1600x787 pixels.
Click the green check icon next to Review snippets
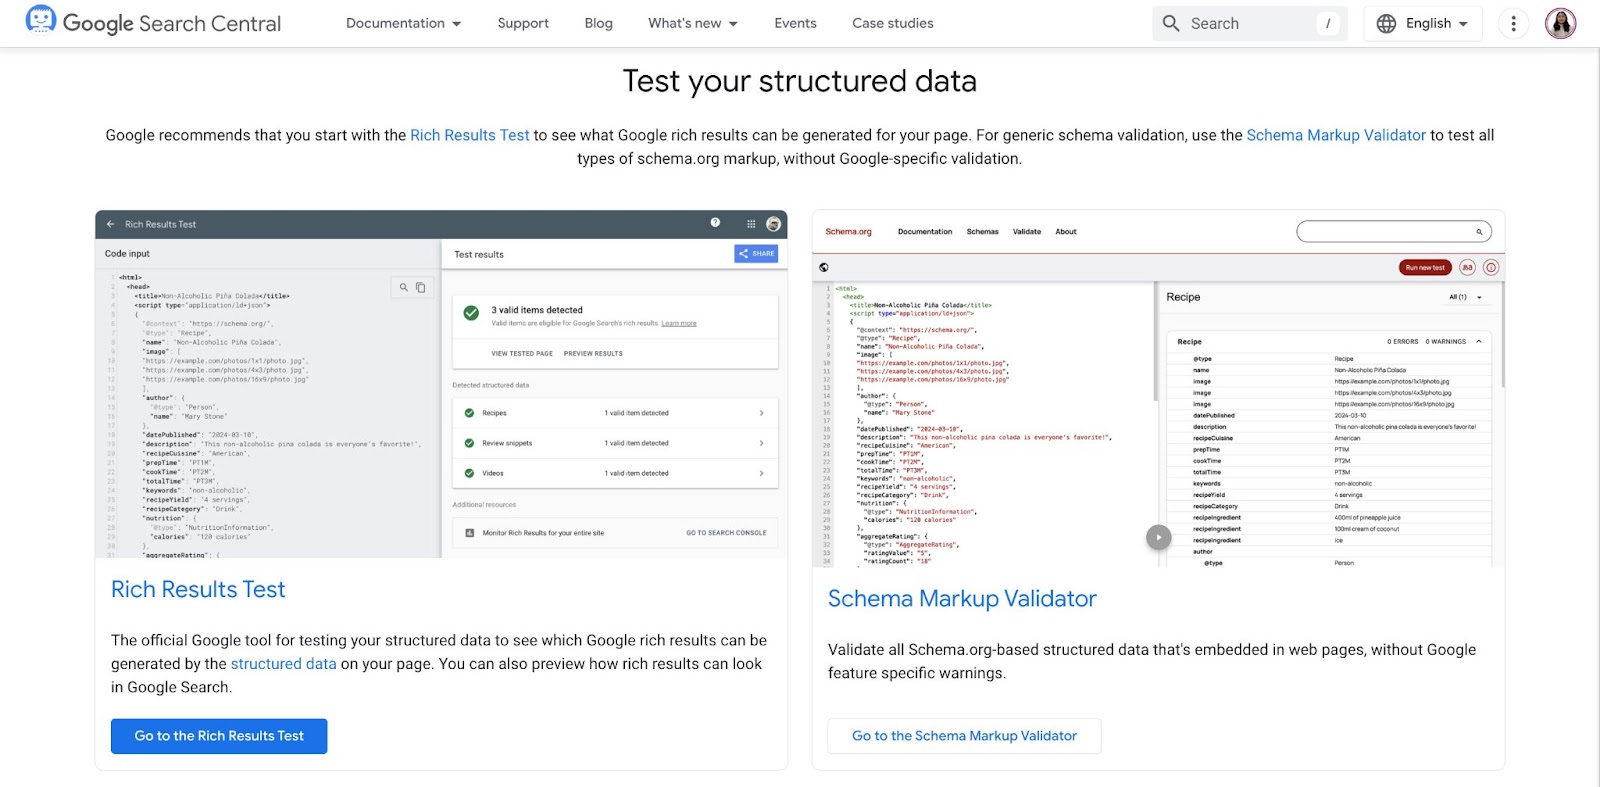[x=469, y=443]
